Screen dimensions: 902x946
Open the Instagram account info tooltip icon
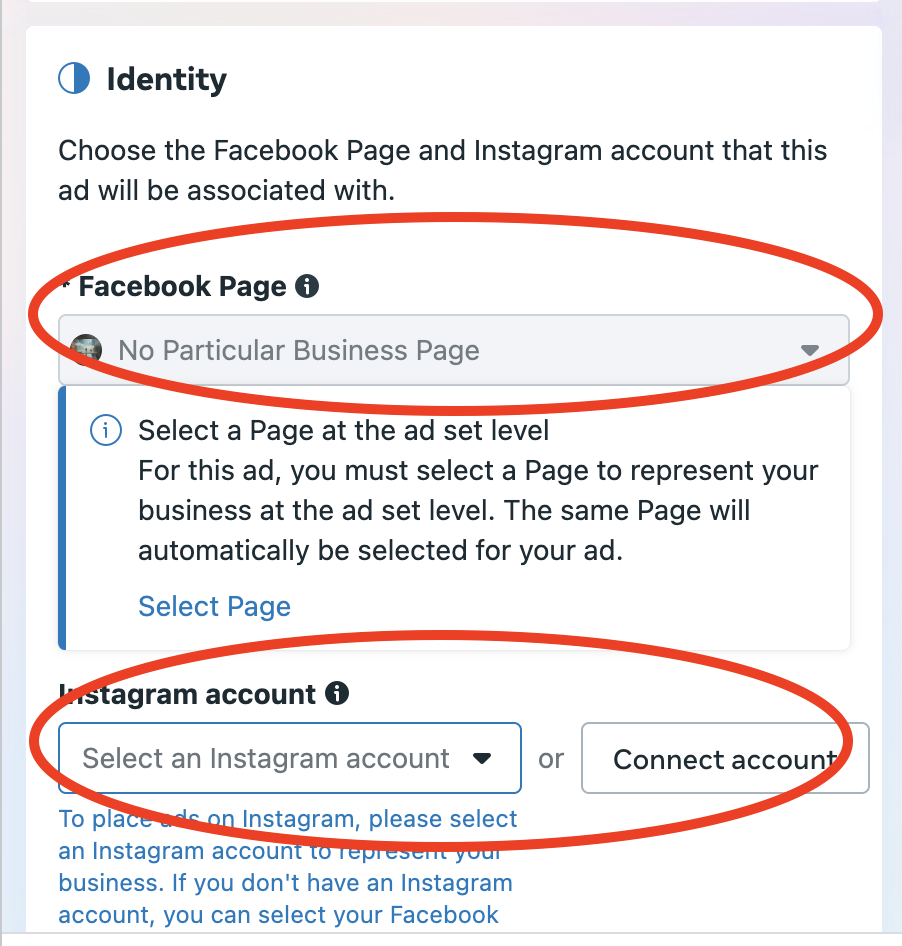(x=338, y=694)
